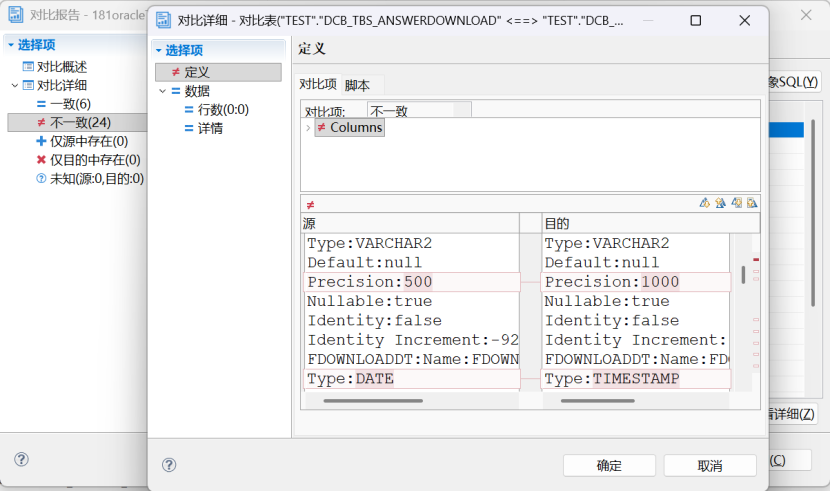Select 仅目的中存在(0) in the report tree
Screen dimensions: 831x491
(x=95, y=160)
